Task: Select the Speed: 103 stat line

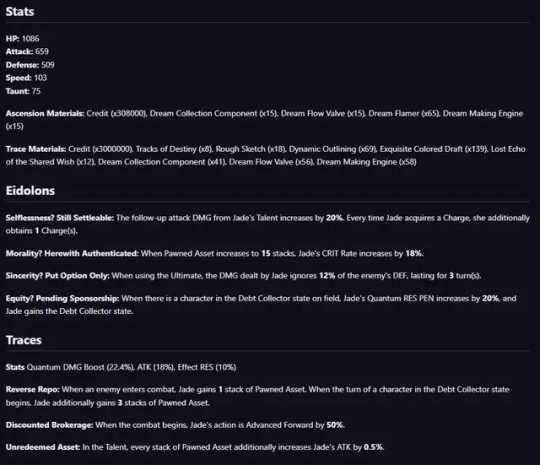Action: coord(26,78)
